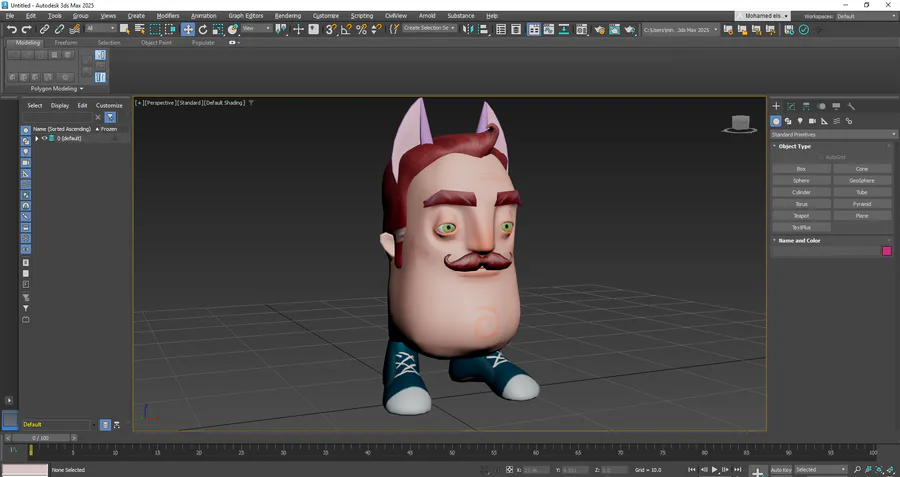Open the Graph Editors menu
Screen dimensions: 900x477
(x=246, y=15)
